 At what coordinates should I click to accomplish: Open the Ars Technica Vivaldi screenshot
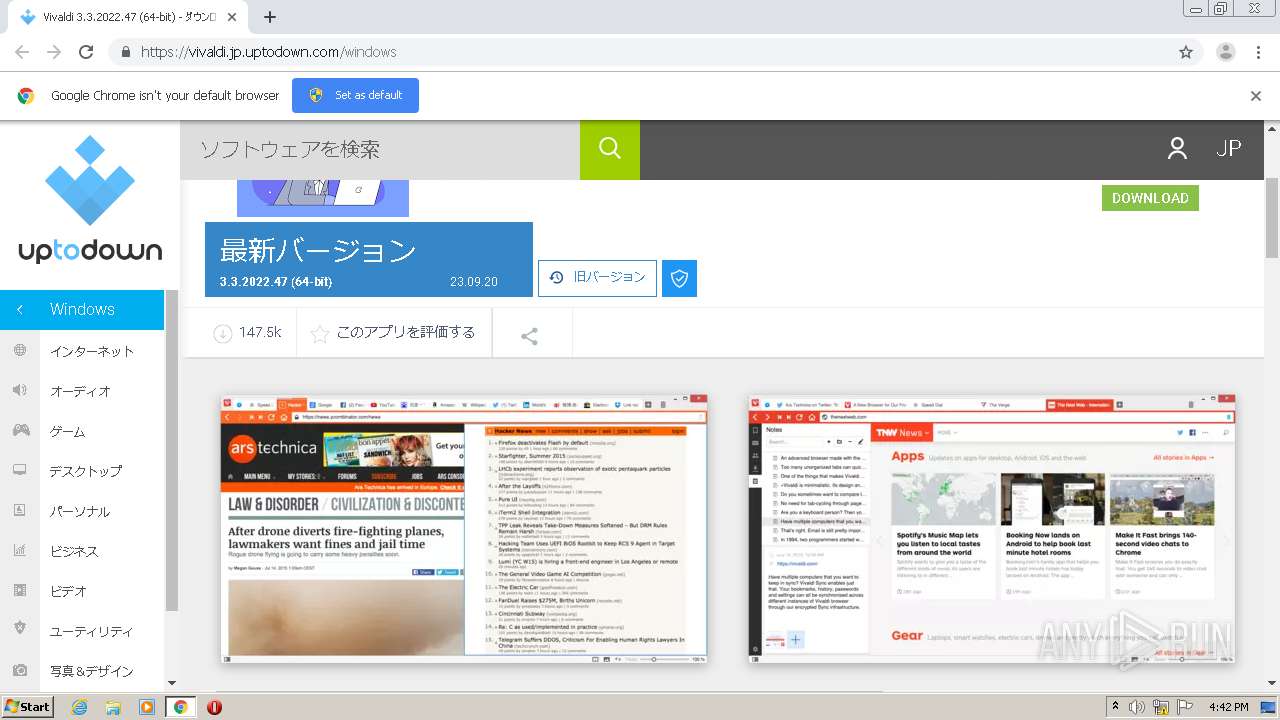click(464, 528)
